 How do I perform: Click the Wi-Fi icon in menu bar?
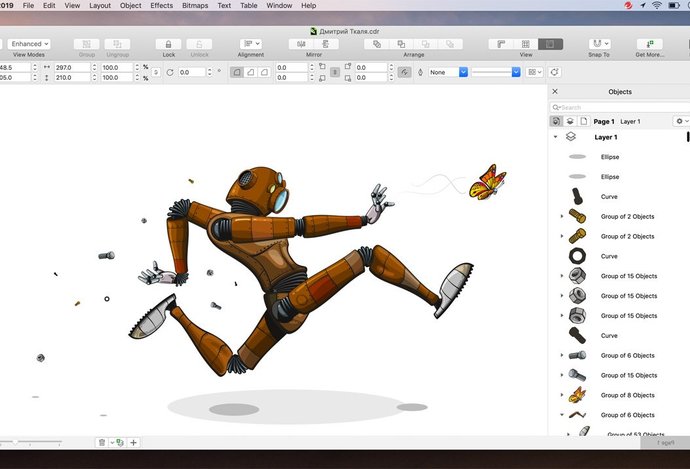click(x=656, y=6)
